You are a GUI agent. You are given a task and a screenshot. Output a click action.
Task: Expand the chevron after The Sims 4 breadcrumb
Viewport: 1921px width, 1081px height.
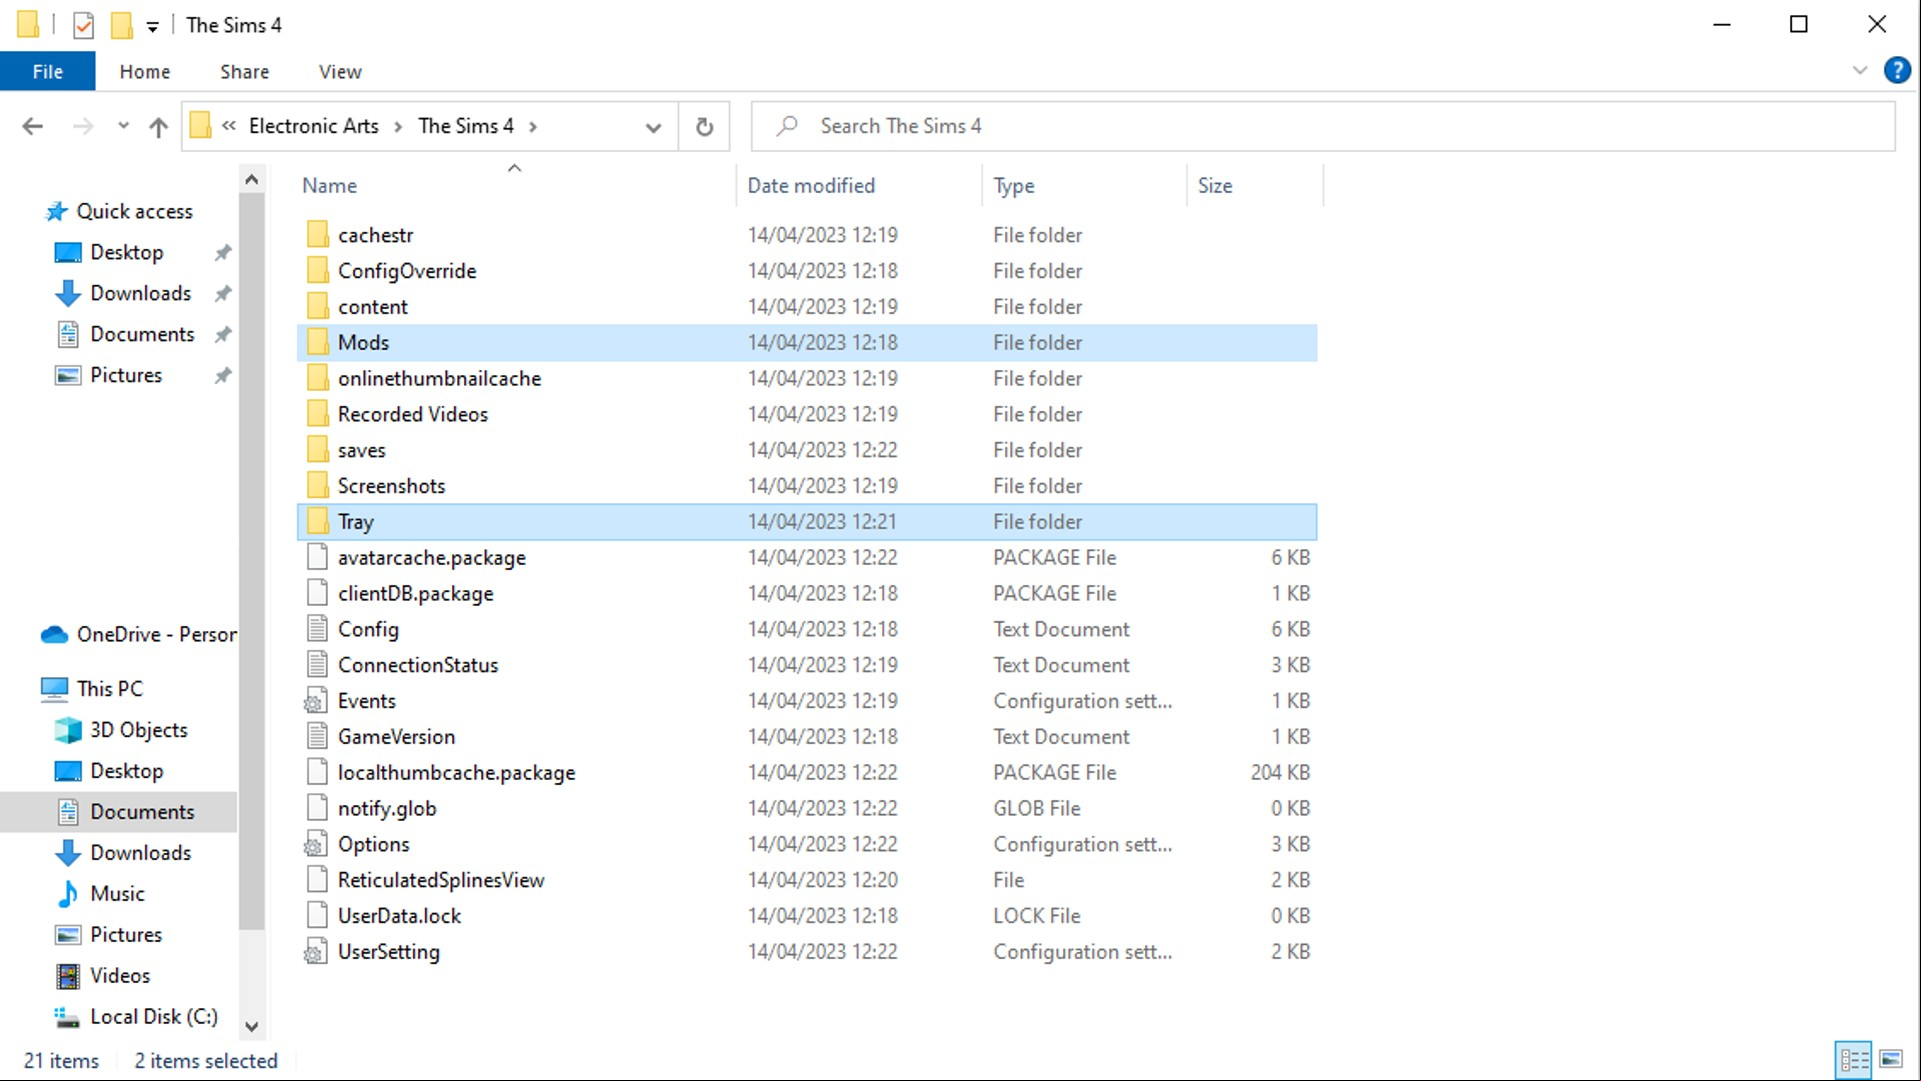pyautogui.click(x=533, y=126)
